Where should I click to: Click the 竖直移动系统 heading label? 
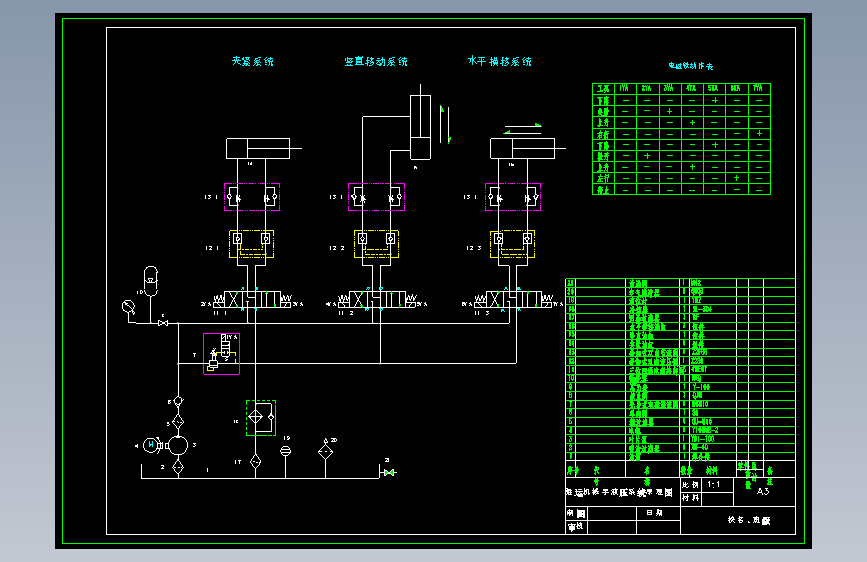coord(376,61)
